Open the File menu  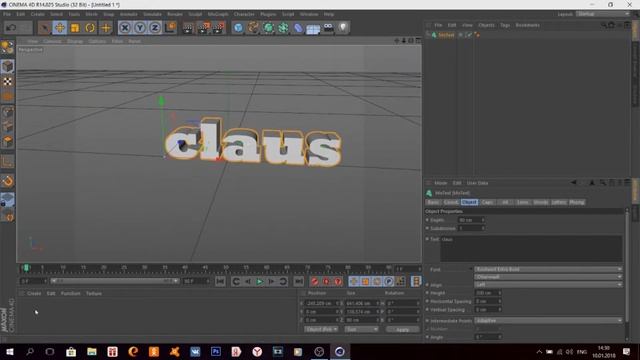click(7, 14)
